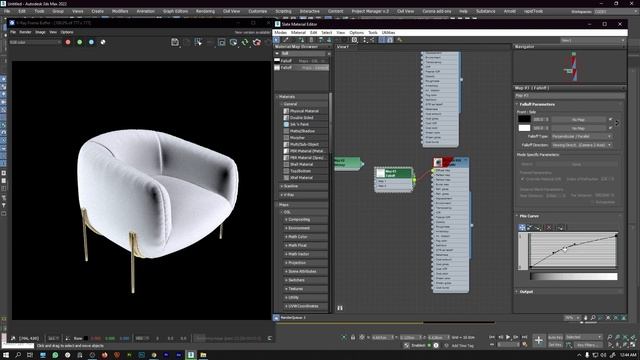640x360 pixels.
Task: Open Windows taskbar search
Action: [18, 355]
